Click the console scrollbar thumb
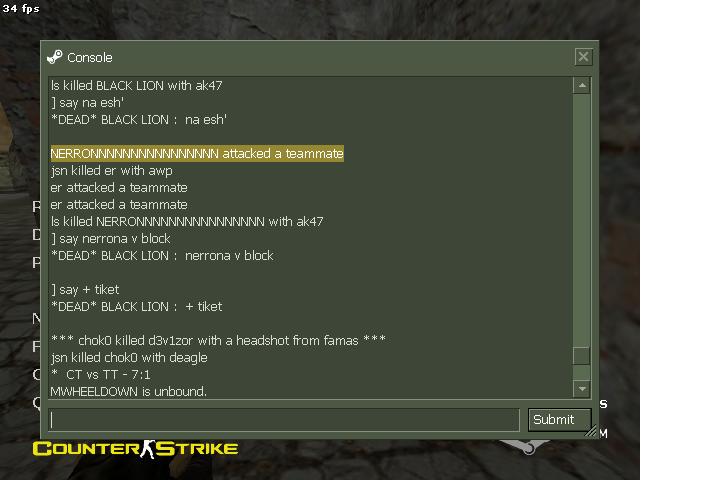This screenshot has width=720, height=480. [582, 356]
